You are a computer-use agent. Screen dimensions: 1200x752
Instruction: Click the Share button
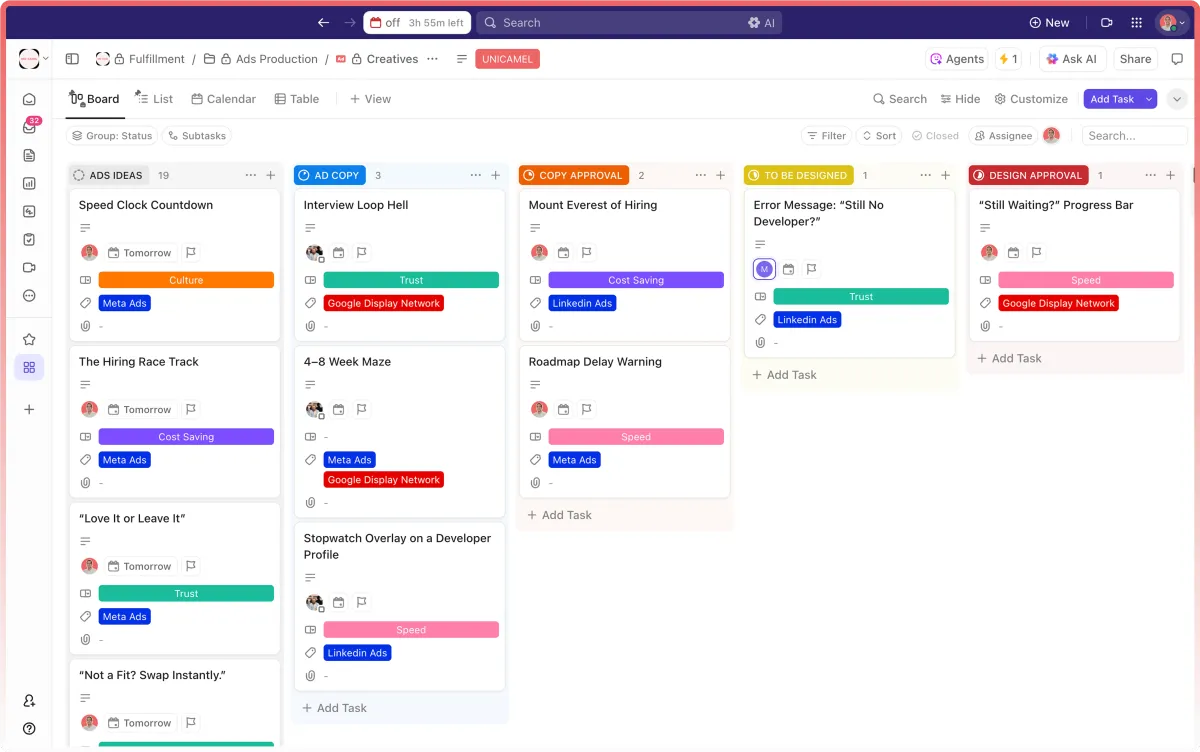click(1135, 59)
